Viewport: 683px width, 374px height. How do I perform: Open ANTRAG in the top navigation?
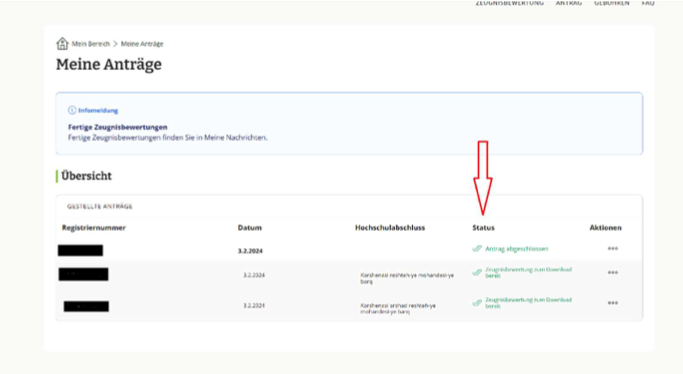569,3
